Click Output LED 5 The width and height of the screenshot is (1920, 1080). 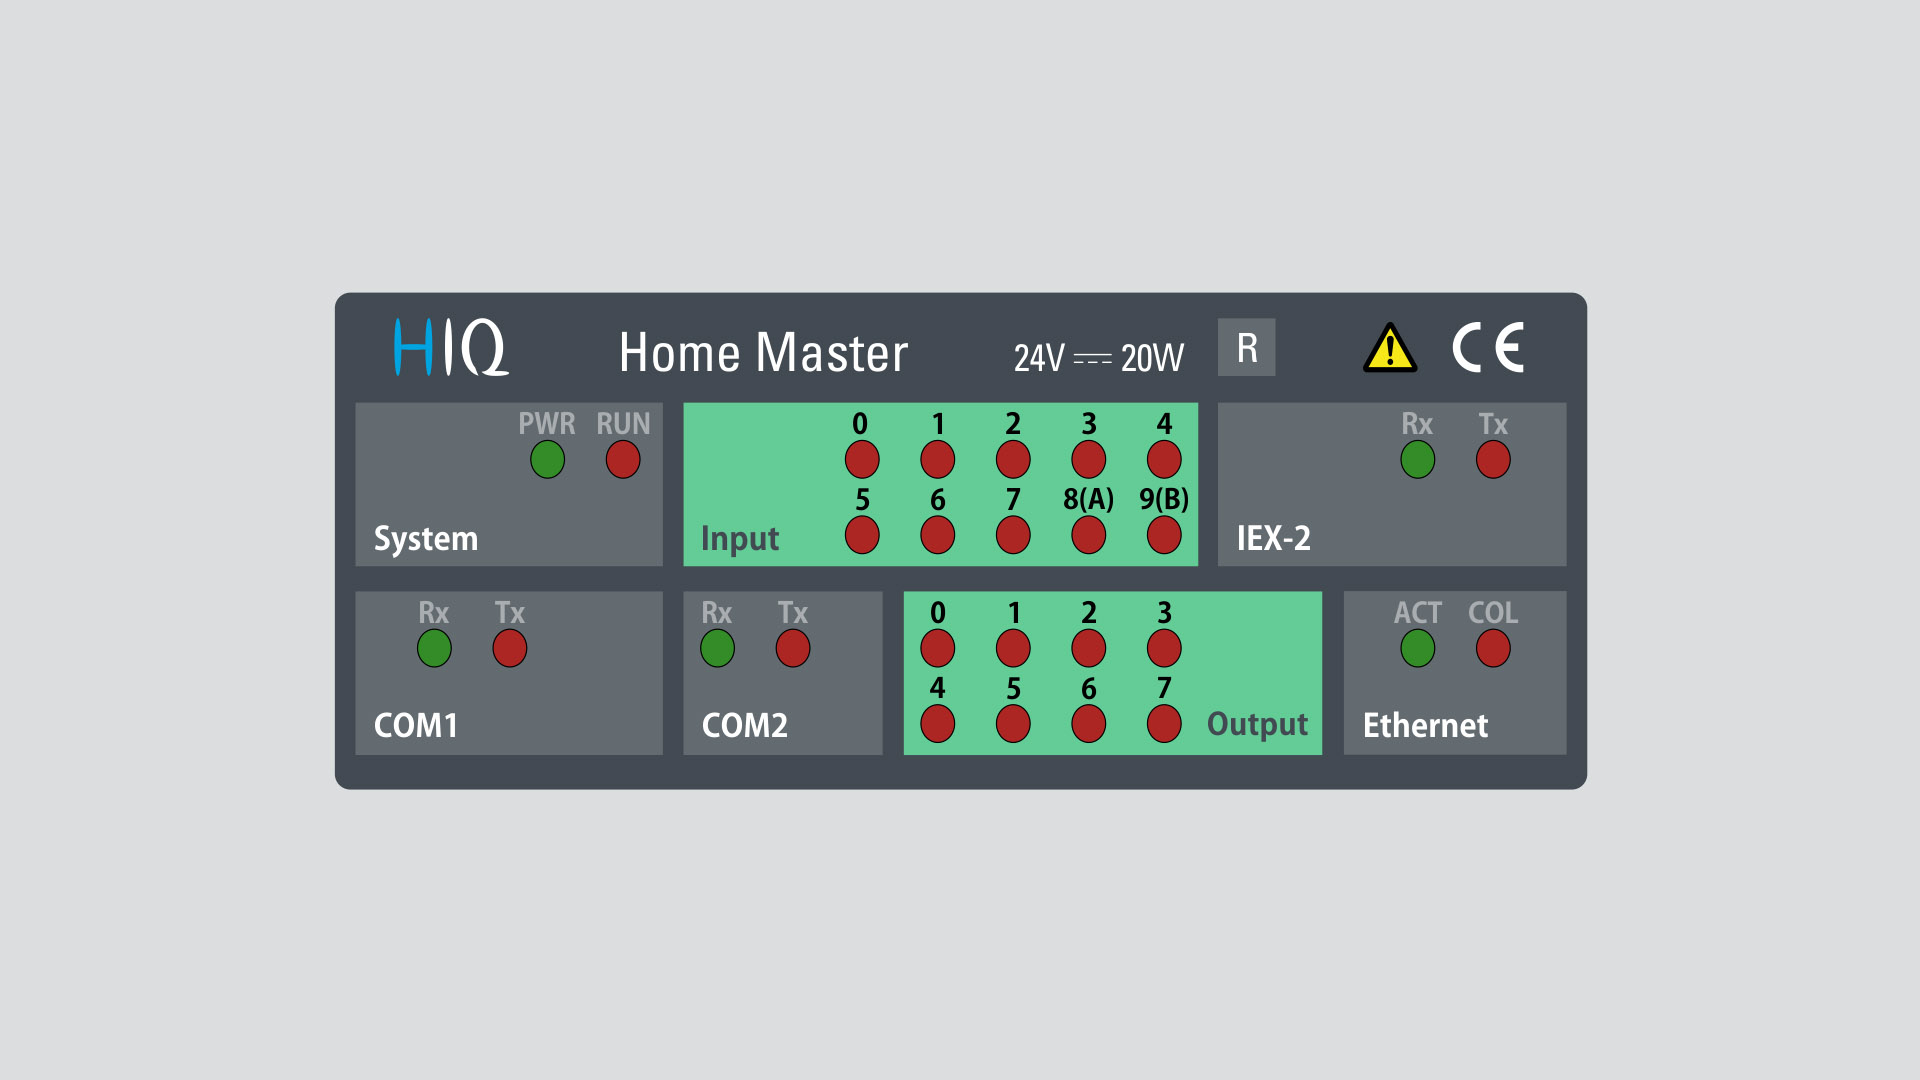click(x=1013, y=724)
